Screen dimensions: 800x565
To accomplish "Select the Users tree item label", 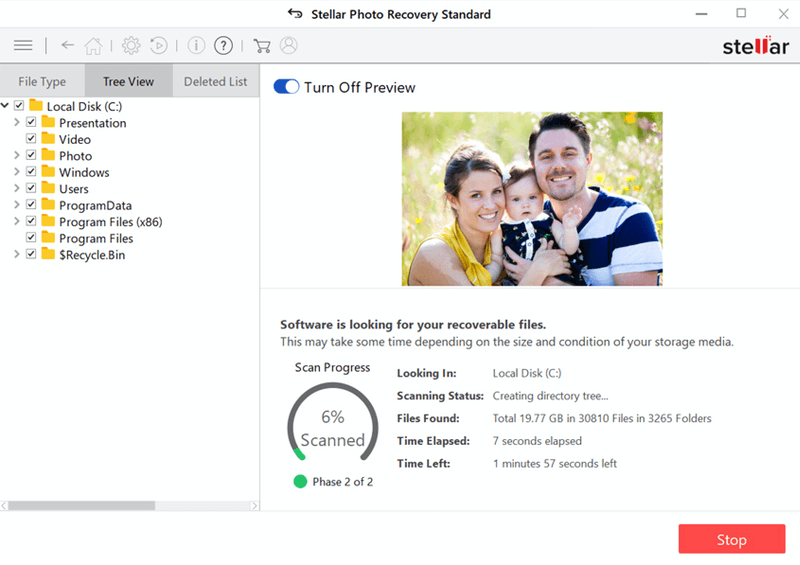I will 74,189.
